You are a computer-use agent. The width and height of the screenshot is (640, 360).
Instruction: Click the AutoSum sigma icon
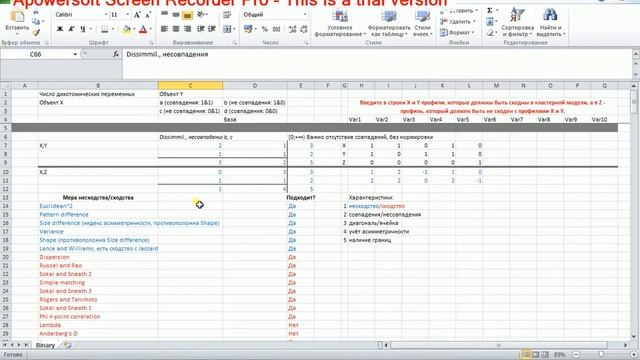click(x=490, y=11)
